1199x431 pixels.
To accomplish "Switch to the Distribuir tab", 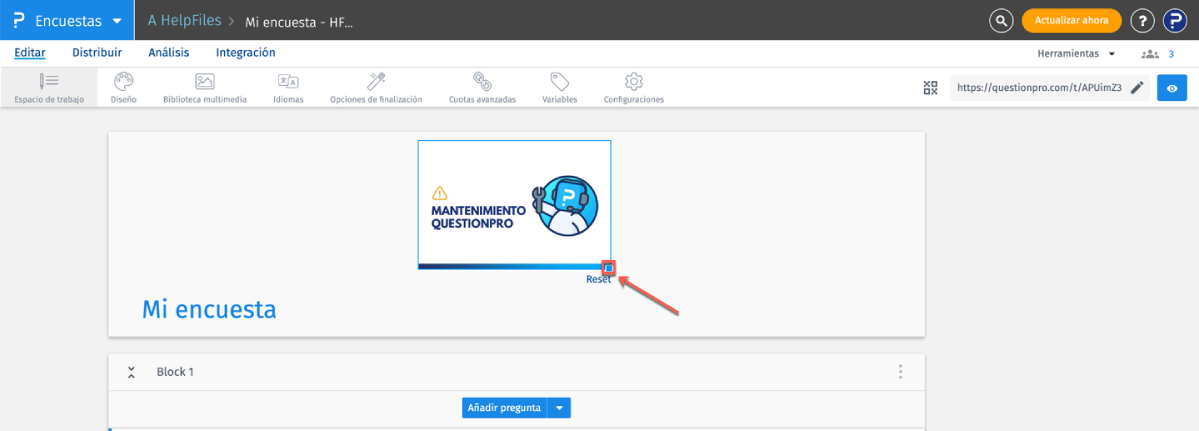I will [97, 53].
